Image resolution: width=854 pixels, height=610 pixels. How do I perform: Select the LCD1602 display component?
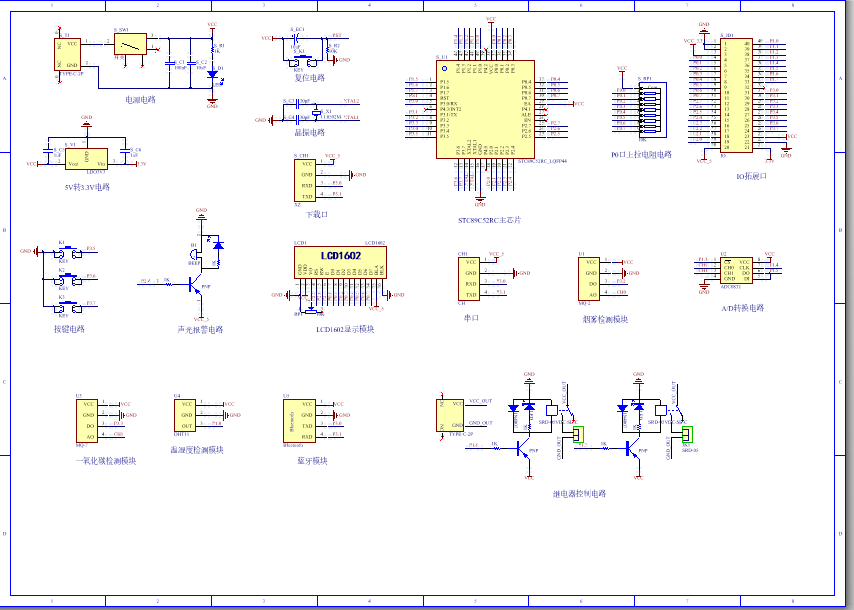click(340, 263)
